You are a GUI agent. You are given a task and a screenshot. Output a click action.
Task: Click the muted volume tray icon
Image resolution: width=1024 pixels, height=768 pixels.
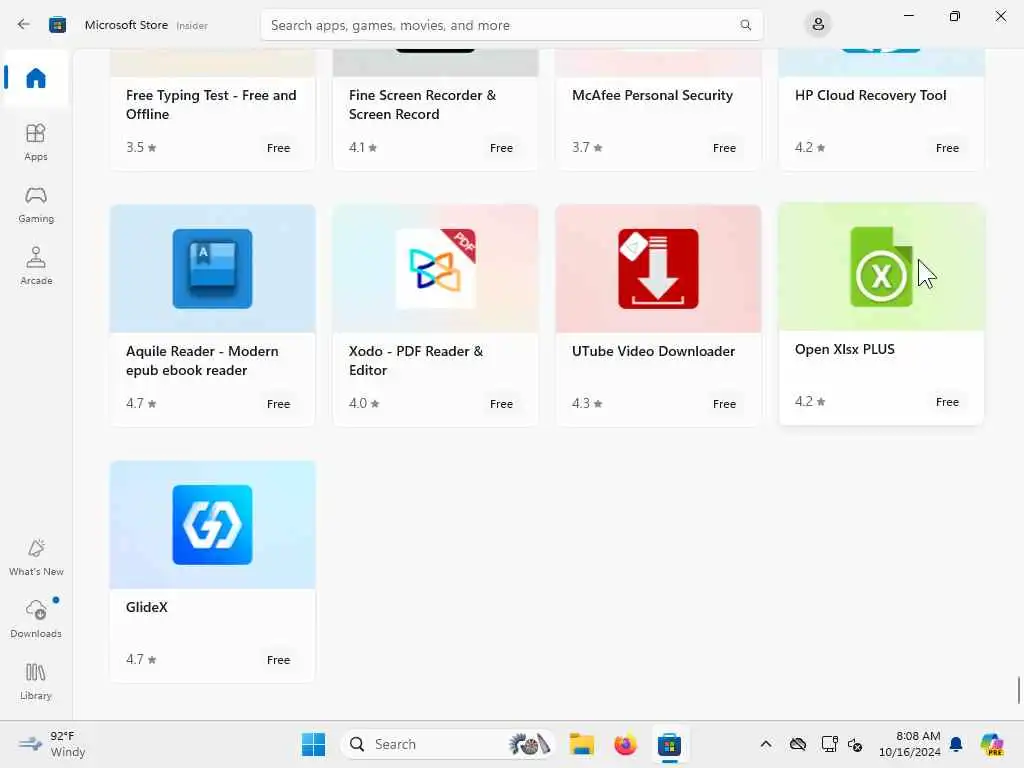tap(855, 744)
